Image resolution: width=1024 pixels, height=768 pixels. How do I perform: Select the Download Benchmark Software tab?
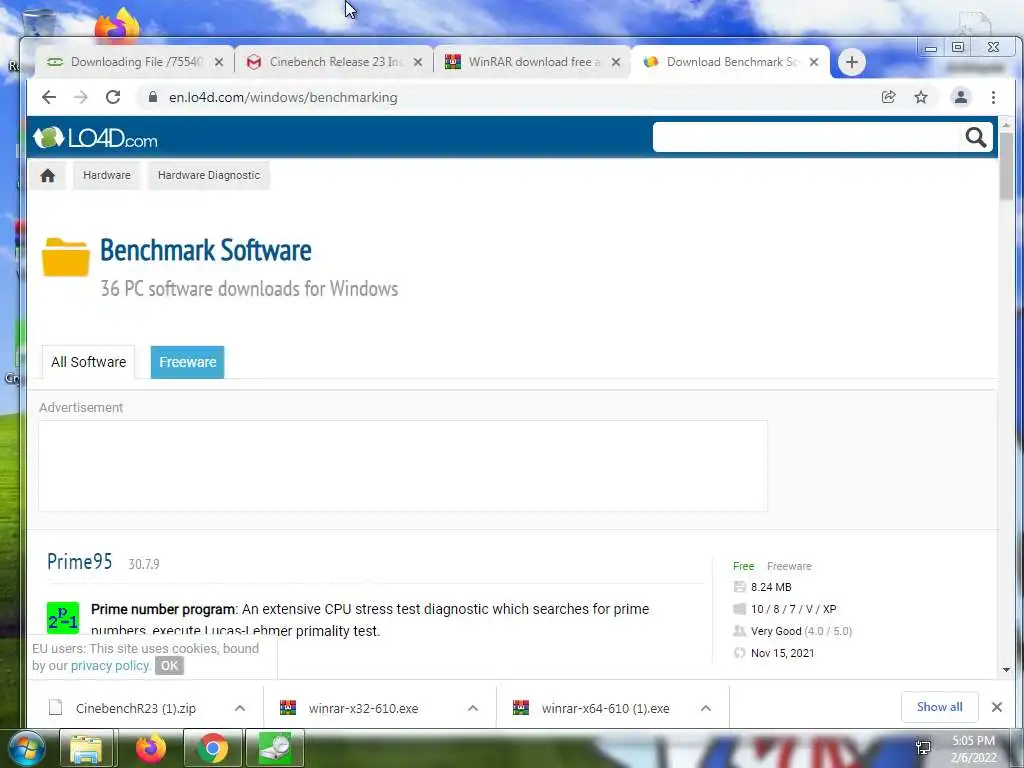(730, 62)
